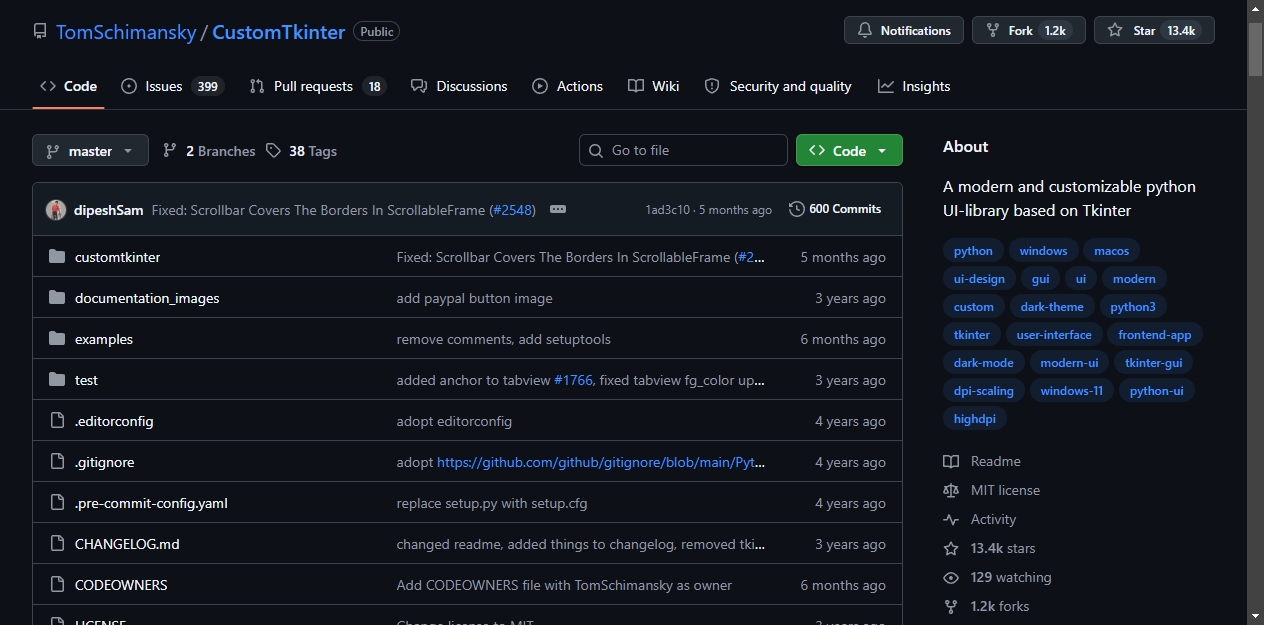1264x625 pixels.
Task: Expand the green Code dropdown
Action: tap(849, 150)
